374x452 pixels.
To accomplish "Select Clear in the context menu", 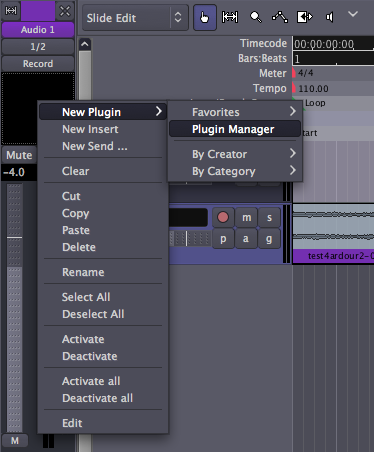I will point(103,171).
